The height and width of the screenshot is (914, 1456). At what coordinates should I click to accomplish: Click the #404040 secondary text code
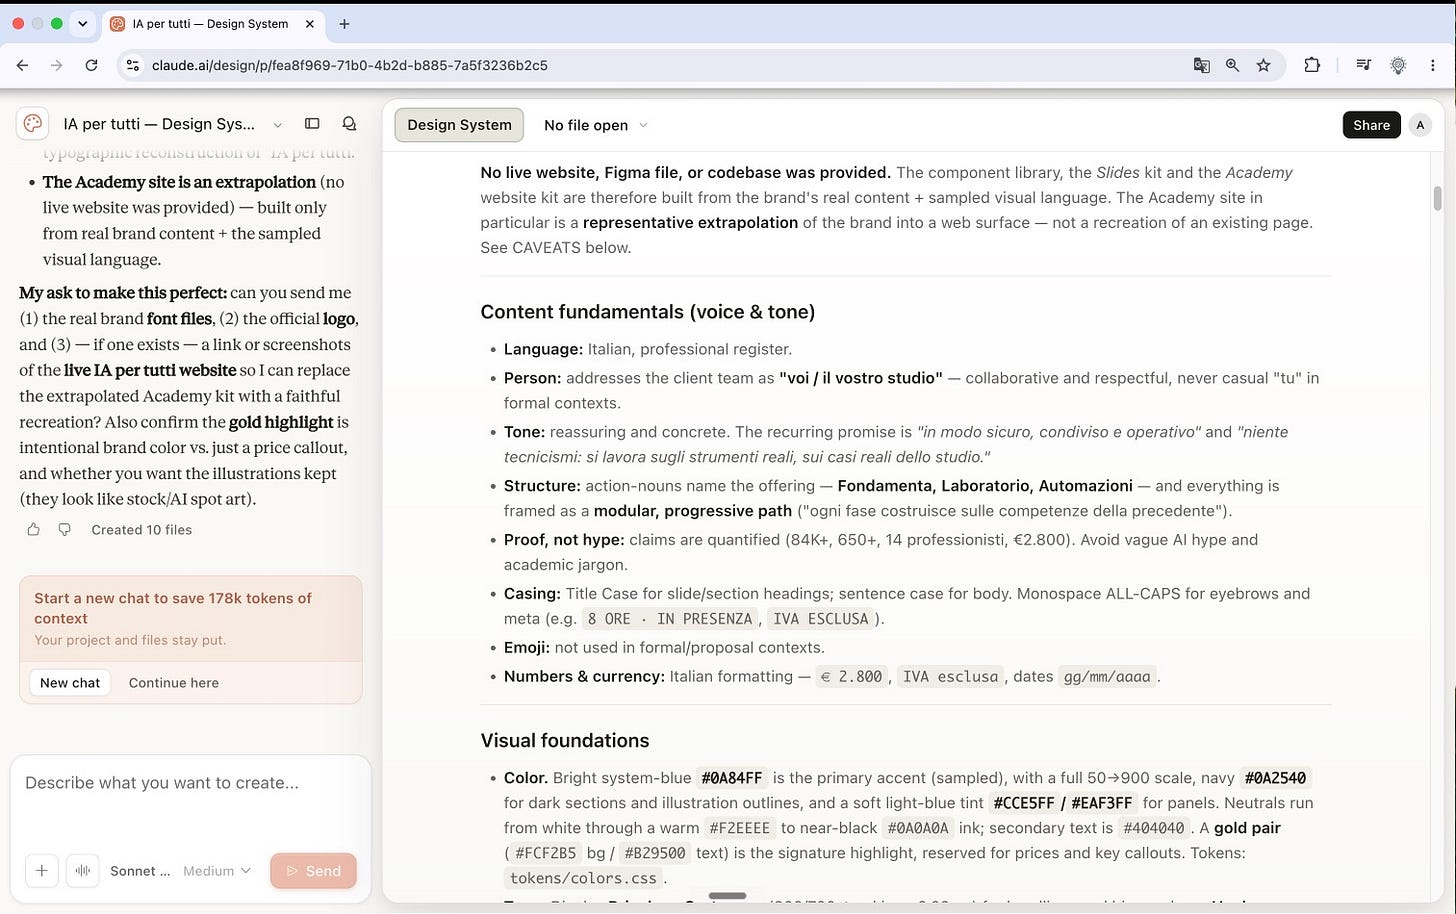pyautogui.click(x=1153, y=828)
